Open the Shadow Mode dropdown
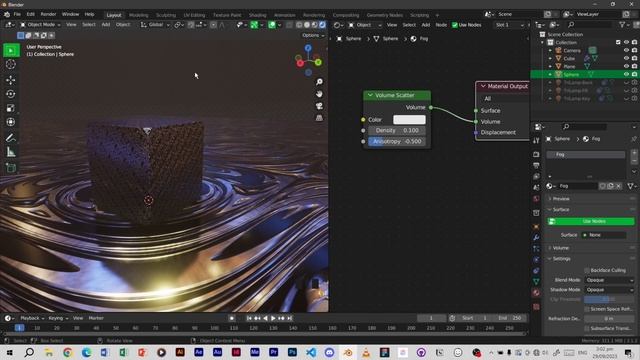This screenshot has height=360, width=640. (609, 290)
